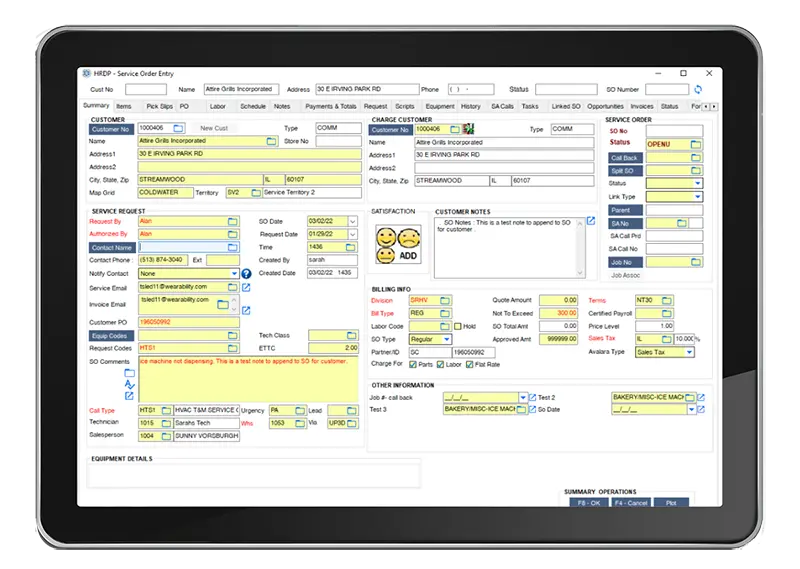The height and width of the screenshot is (569, 800).
Task: Open the Schedule tab
Action: (x=253, y=106)
